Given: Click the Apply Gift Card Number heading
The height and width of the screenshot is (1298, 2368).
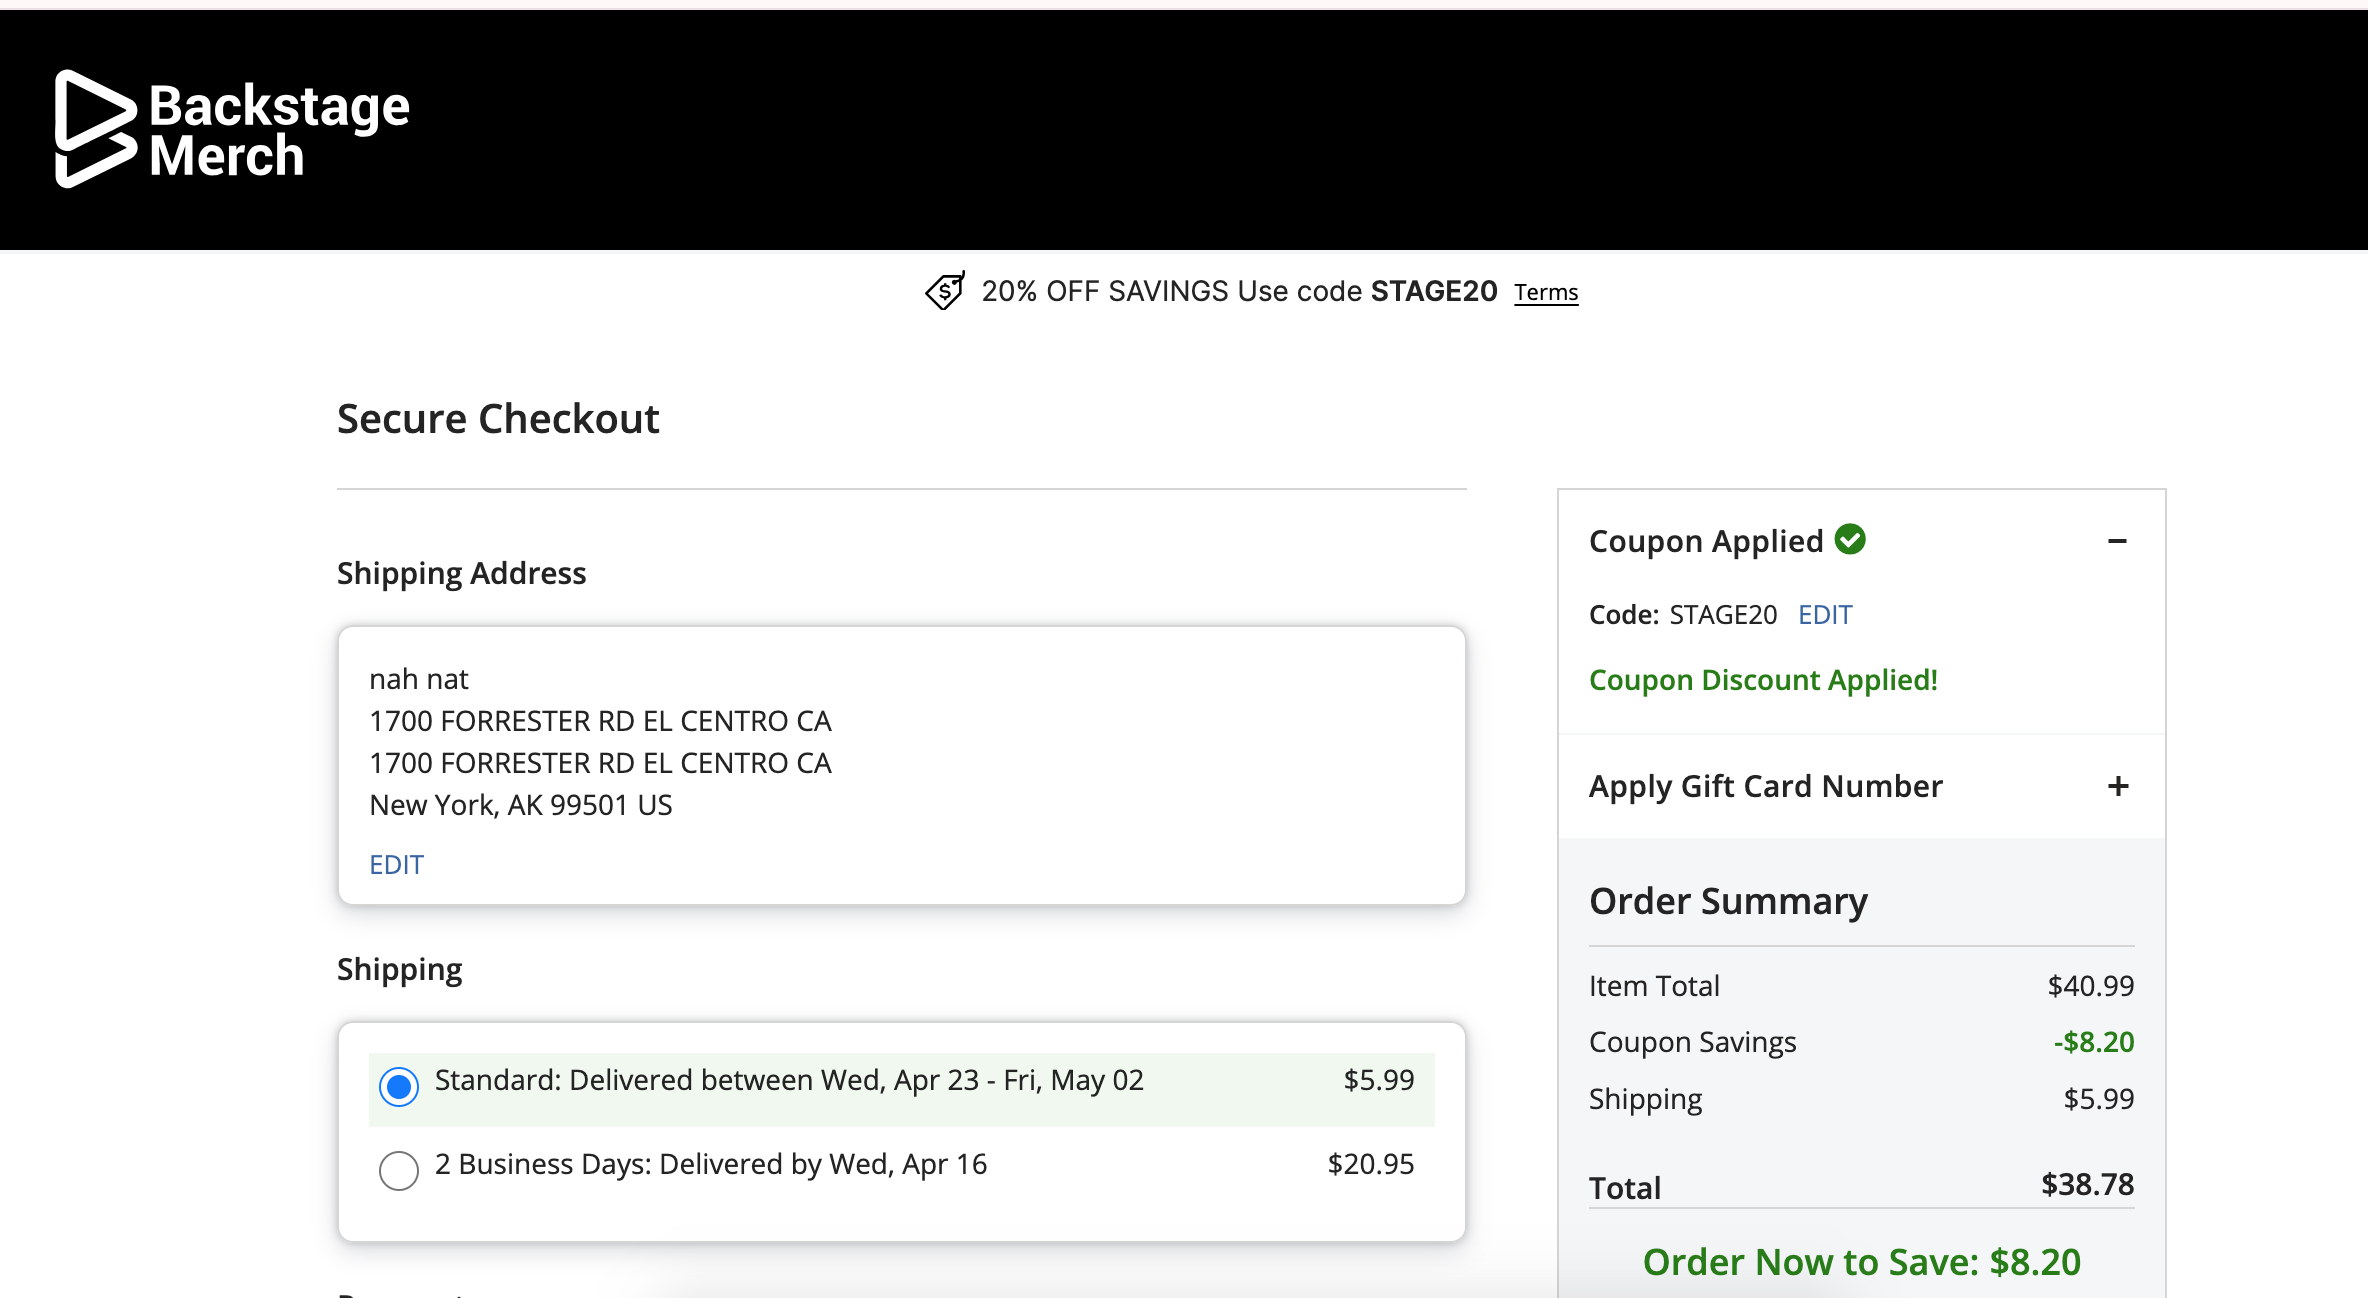Looking at the screenshot, I should [x=1765, y=786].
